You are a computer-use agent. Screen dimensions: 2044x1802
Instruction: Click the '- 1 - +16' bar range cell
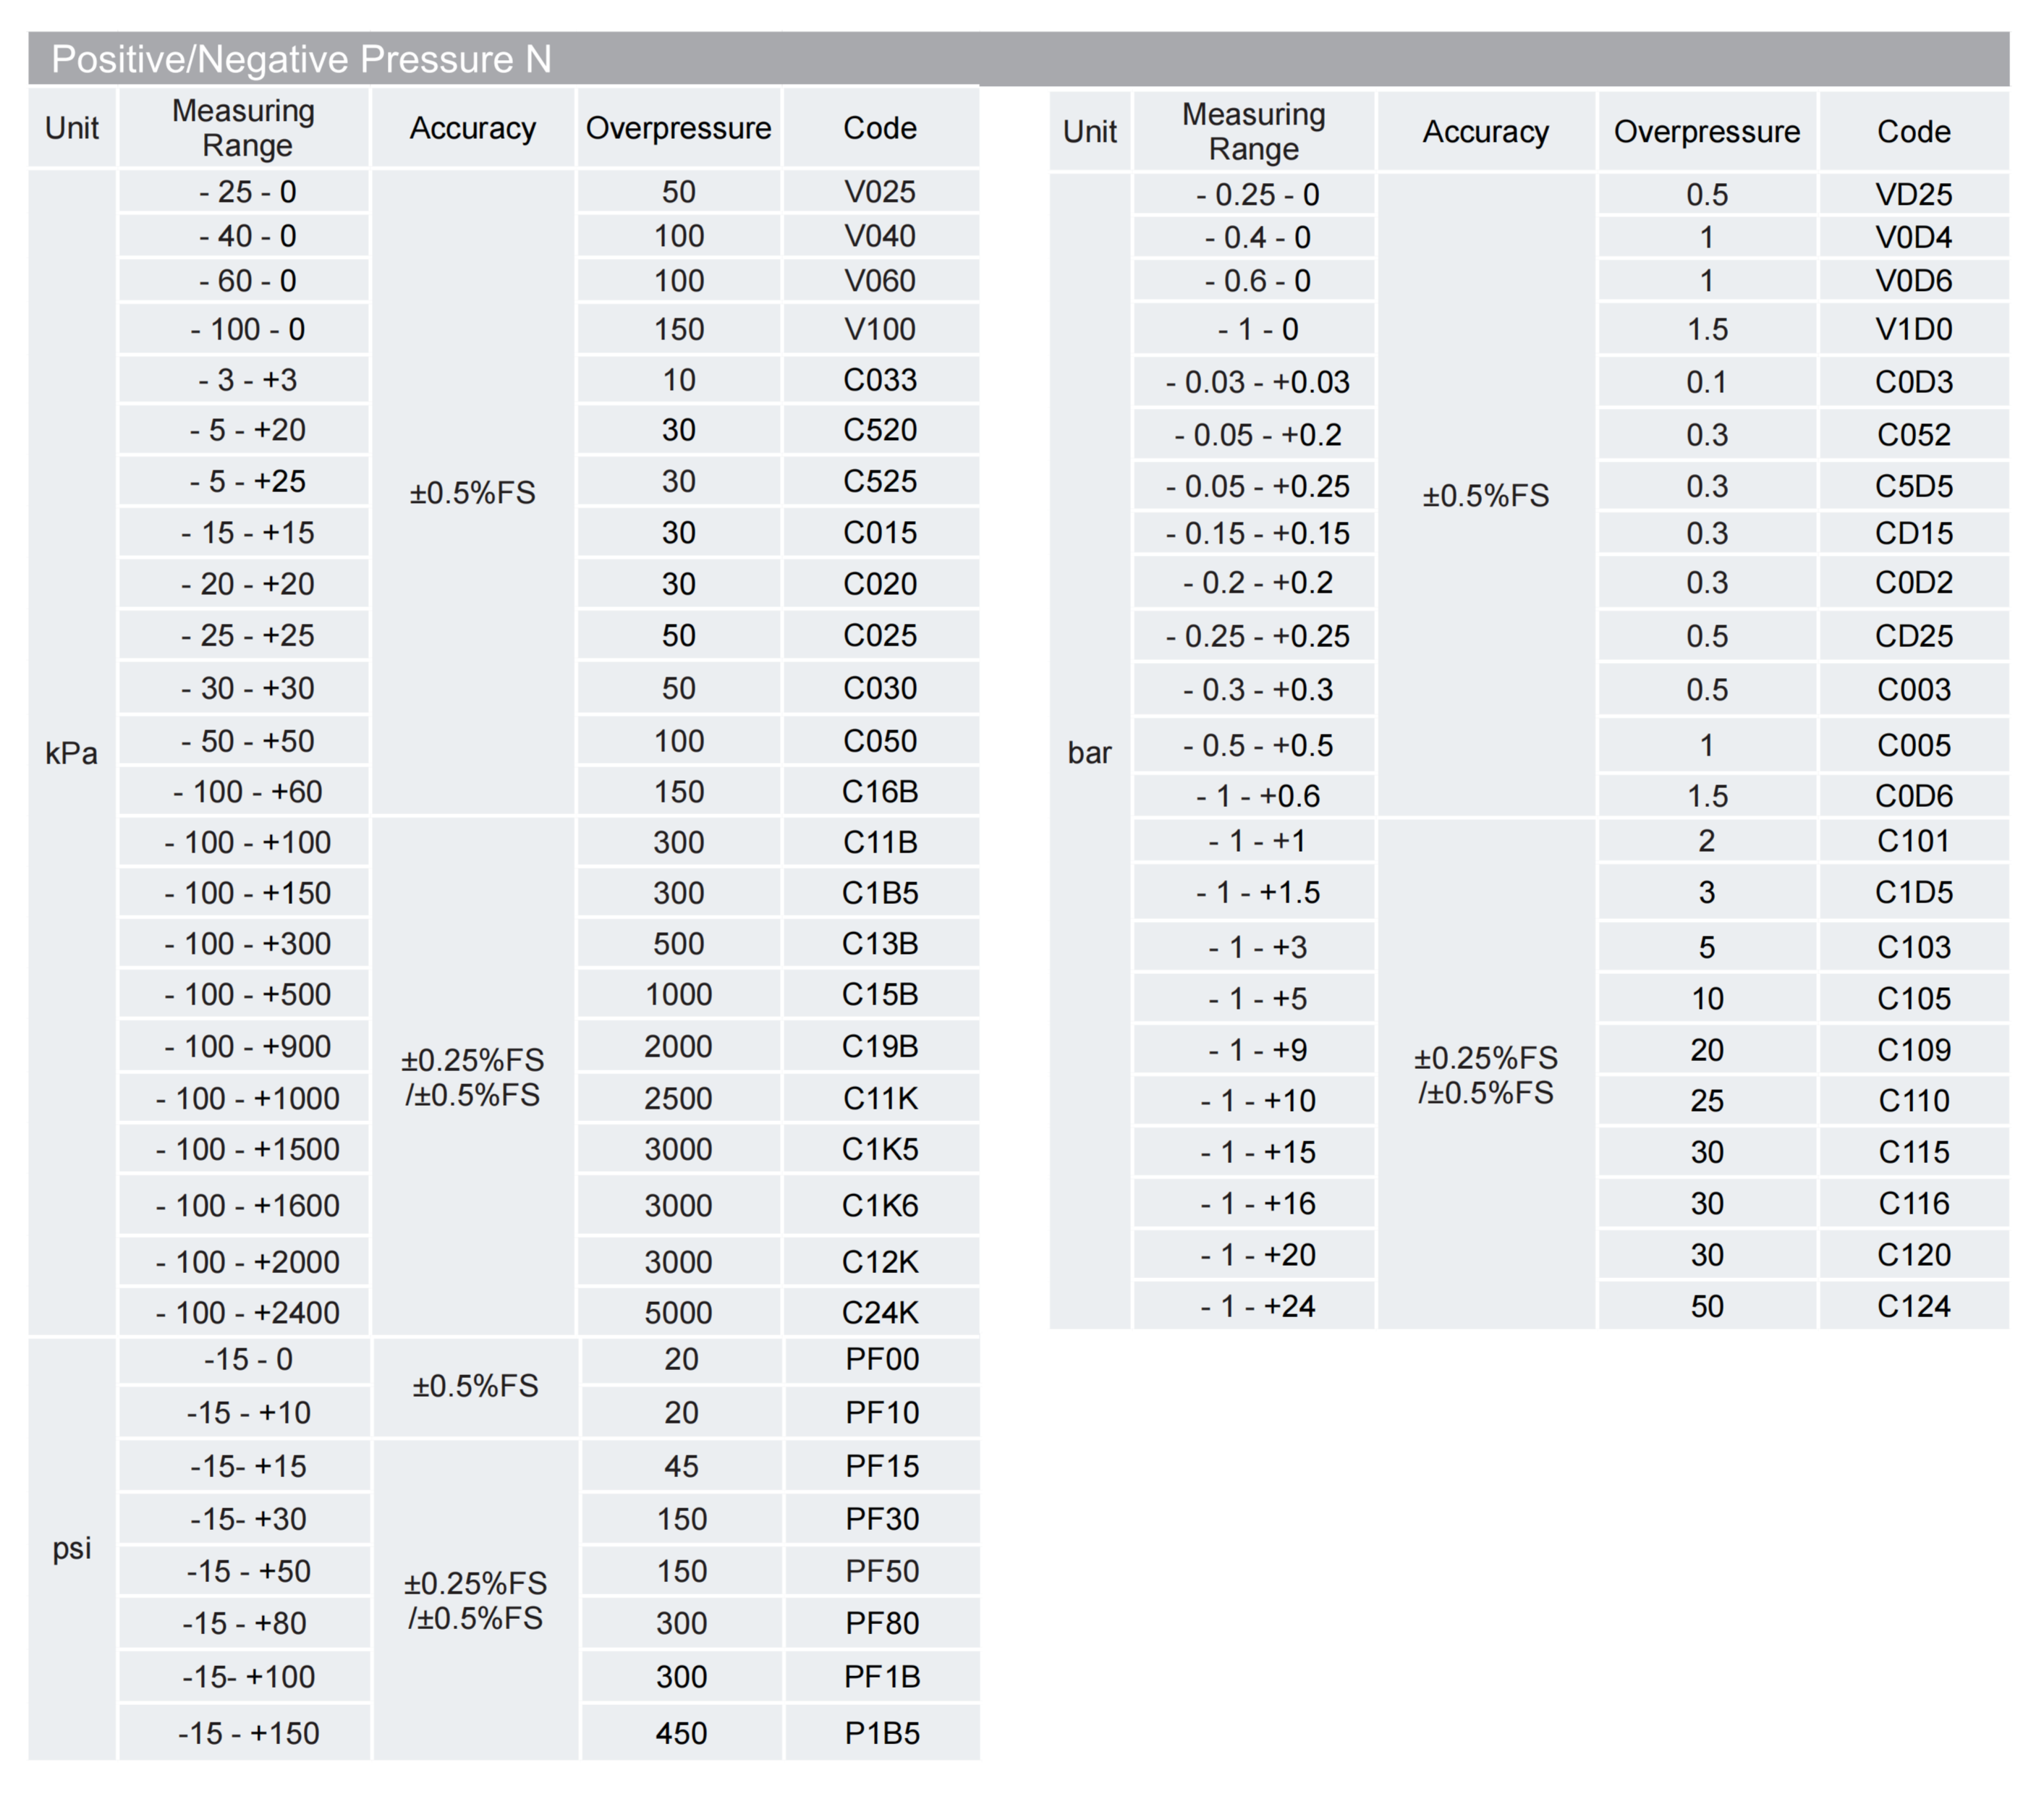(1257, 1203)
